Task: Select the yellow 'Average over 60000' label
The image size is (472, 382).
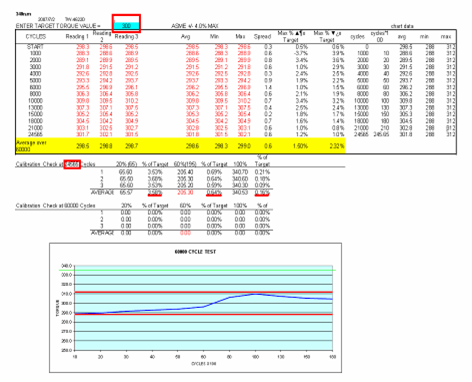Action: click(x=31, y=146)
